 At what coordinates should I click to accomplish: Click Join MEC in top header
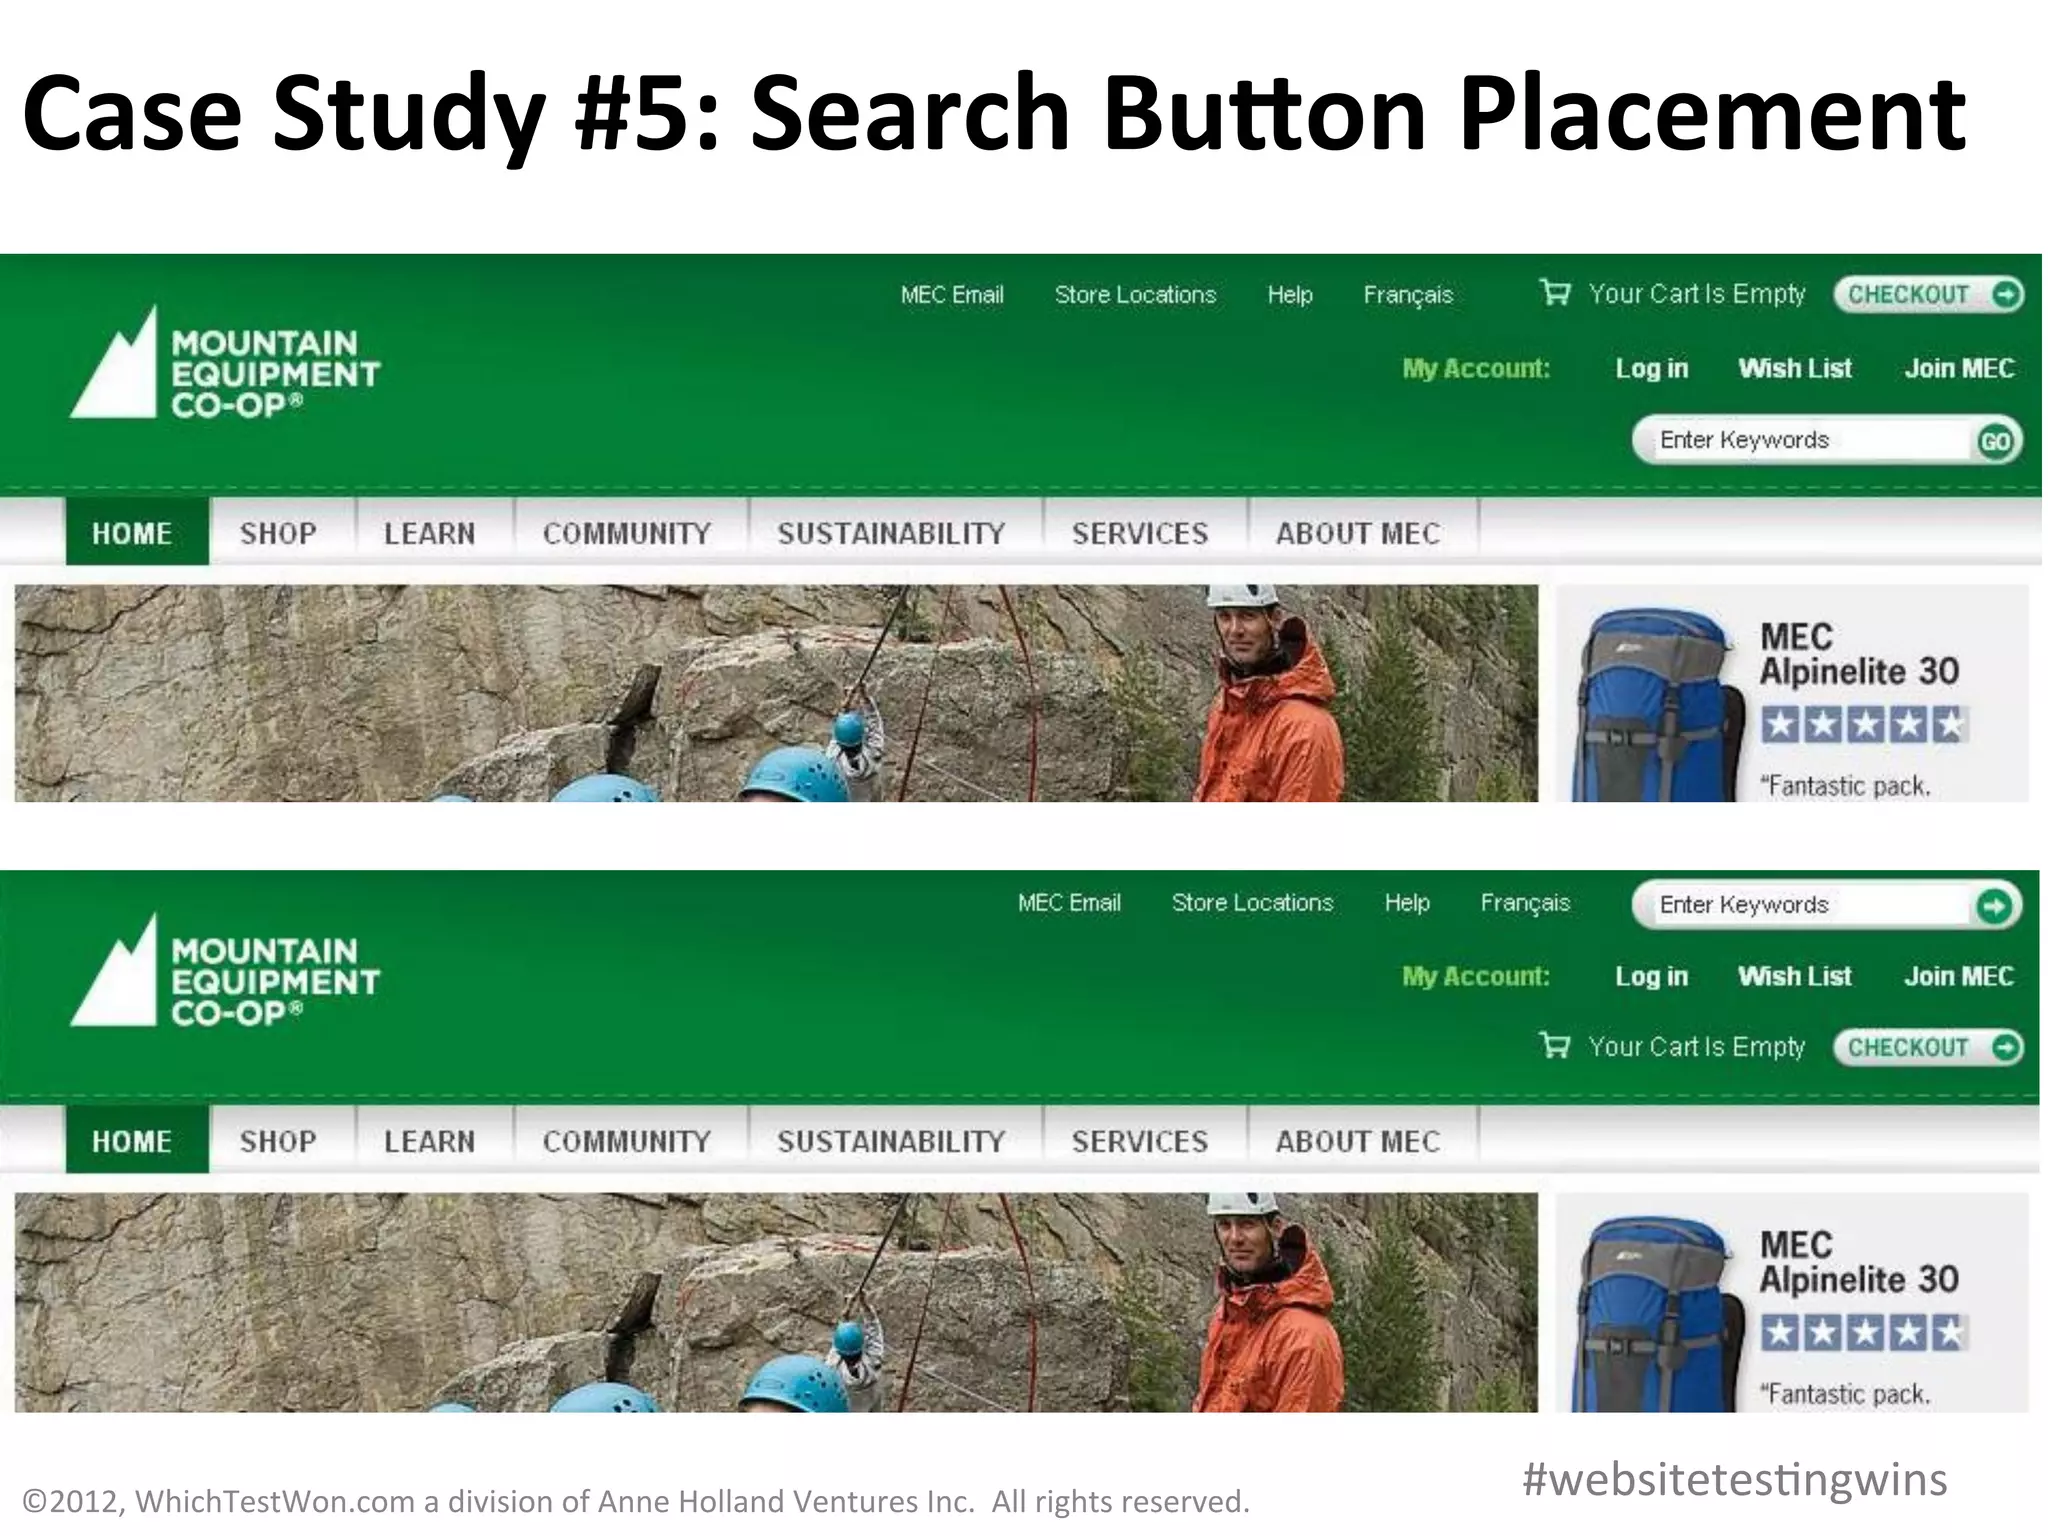pos(1959,369)
